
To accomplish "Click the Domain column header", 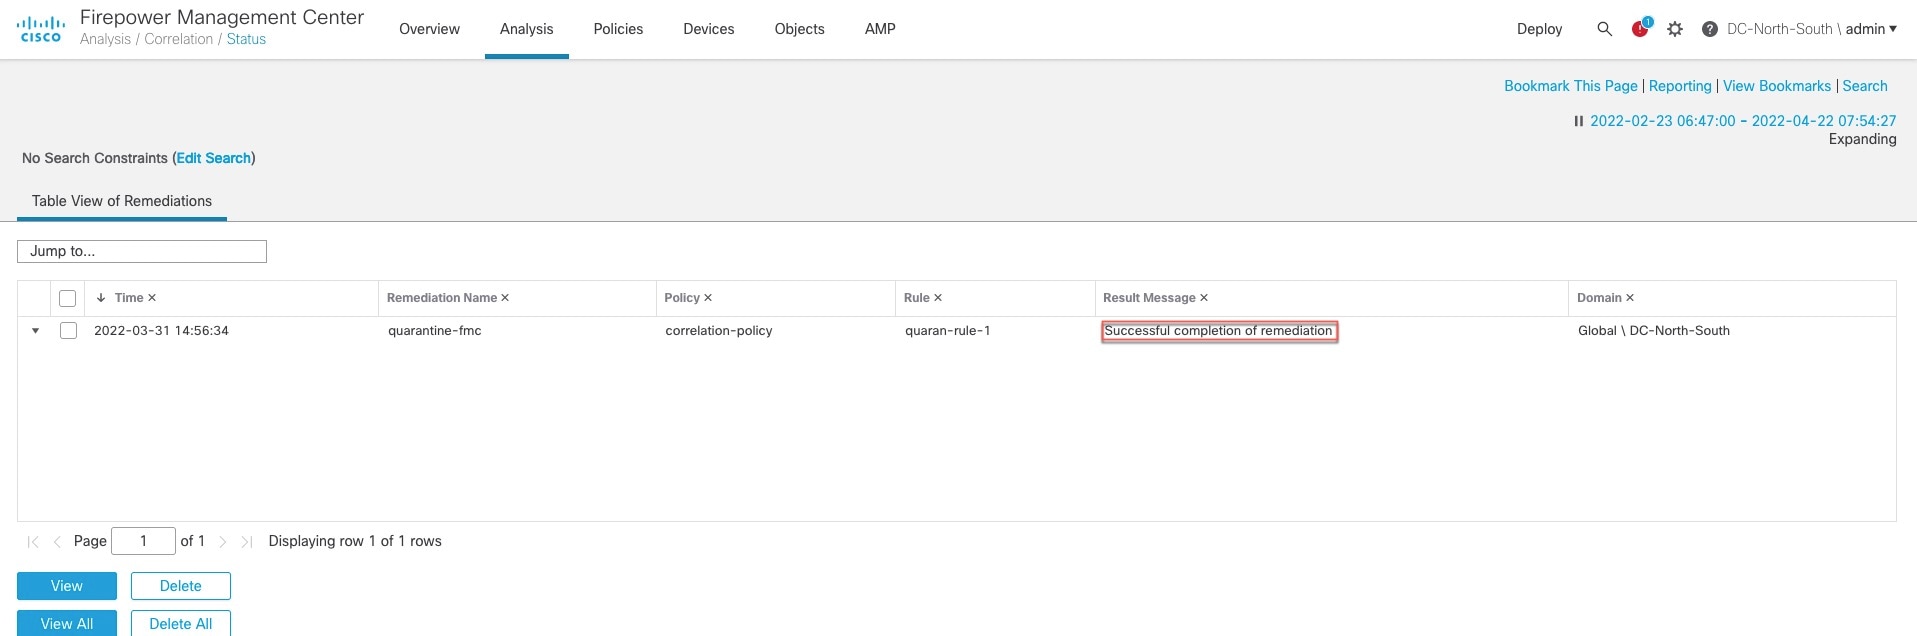I will 1599,298.
